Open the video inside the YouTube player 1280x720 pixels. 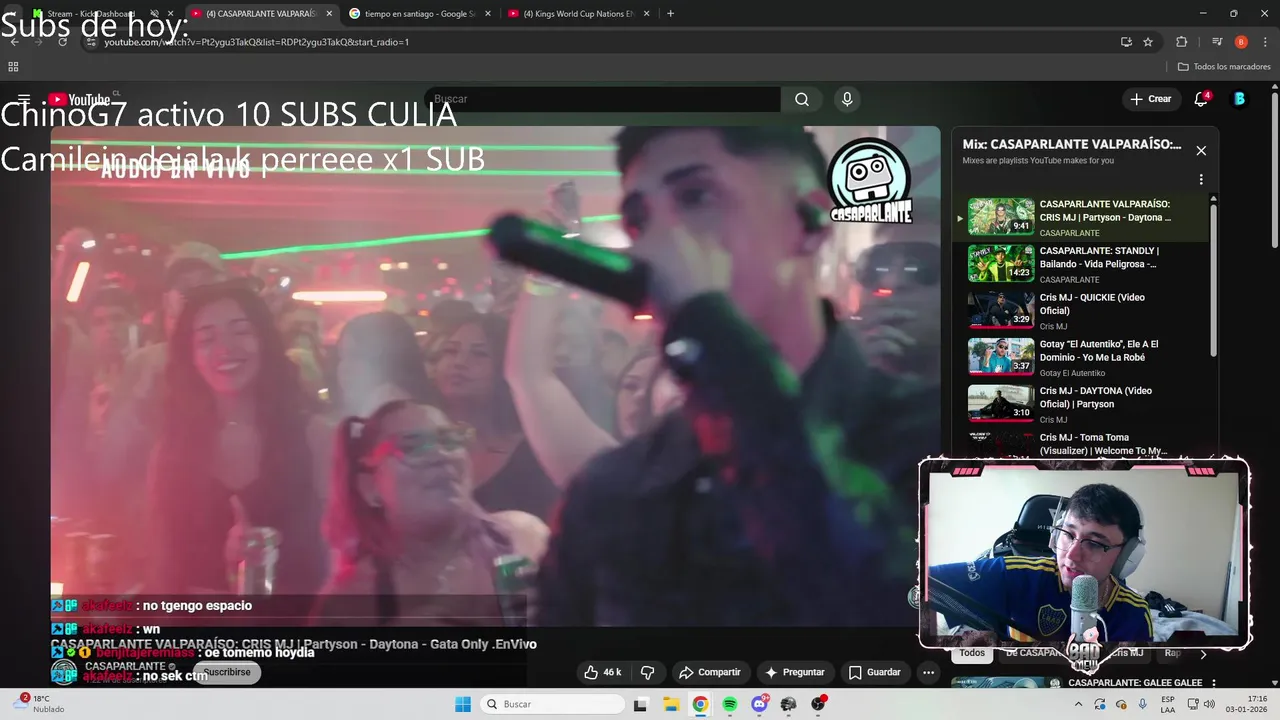pos(495,375)
